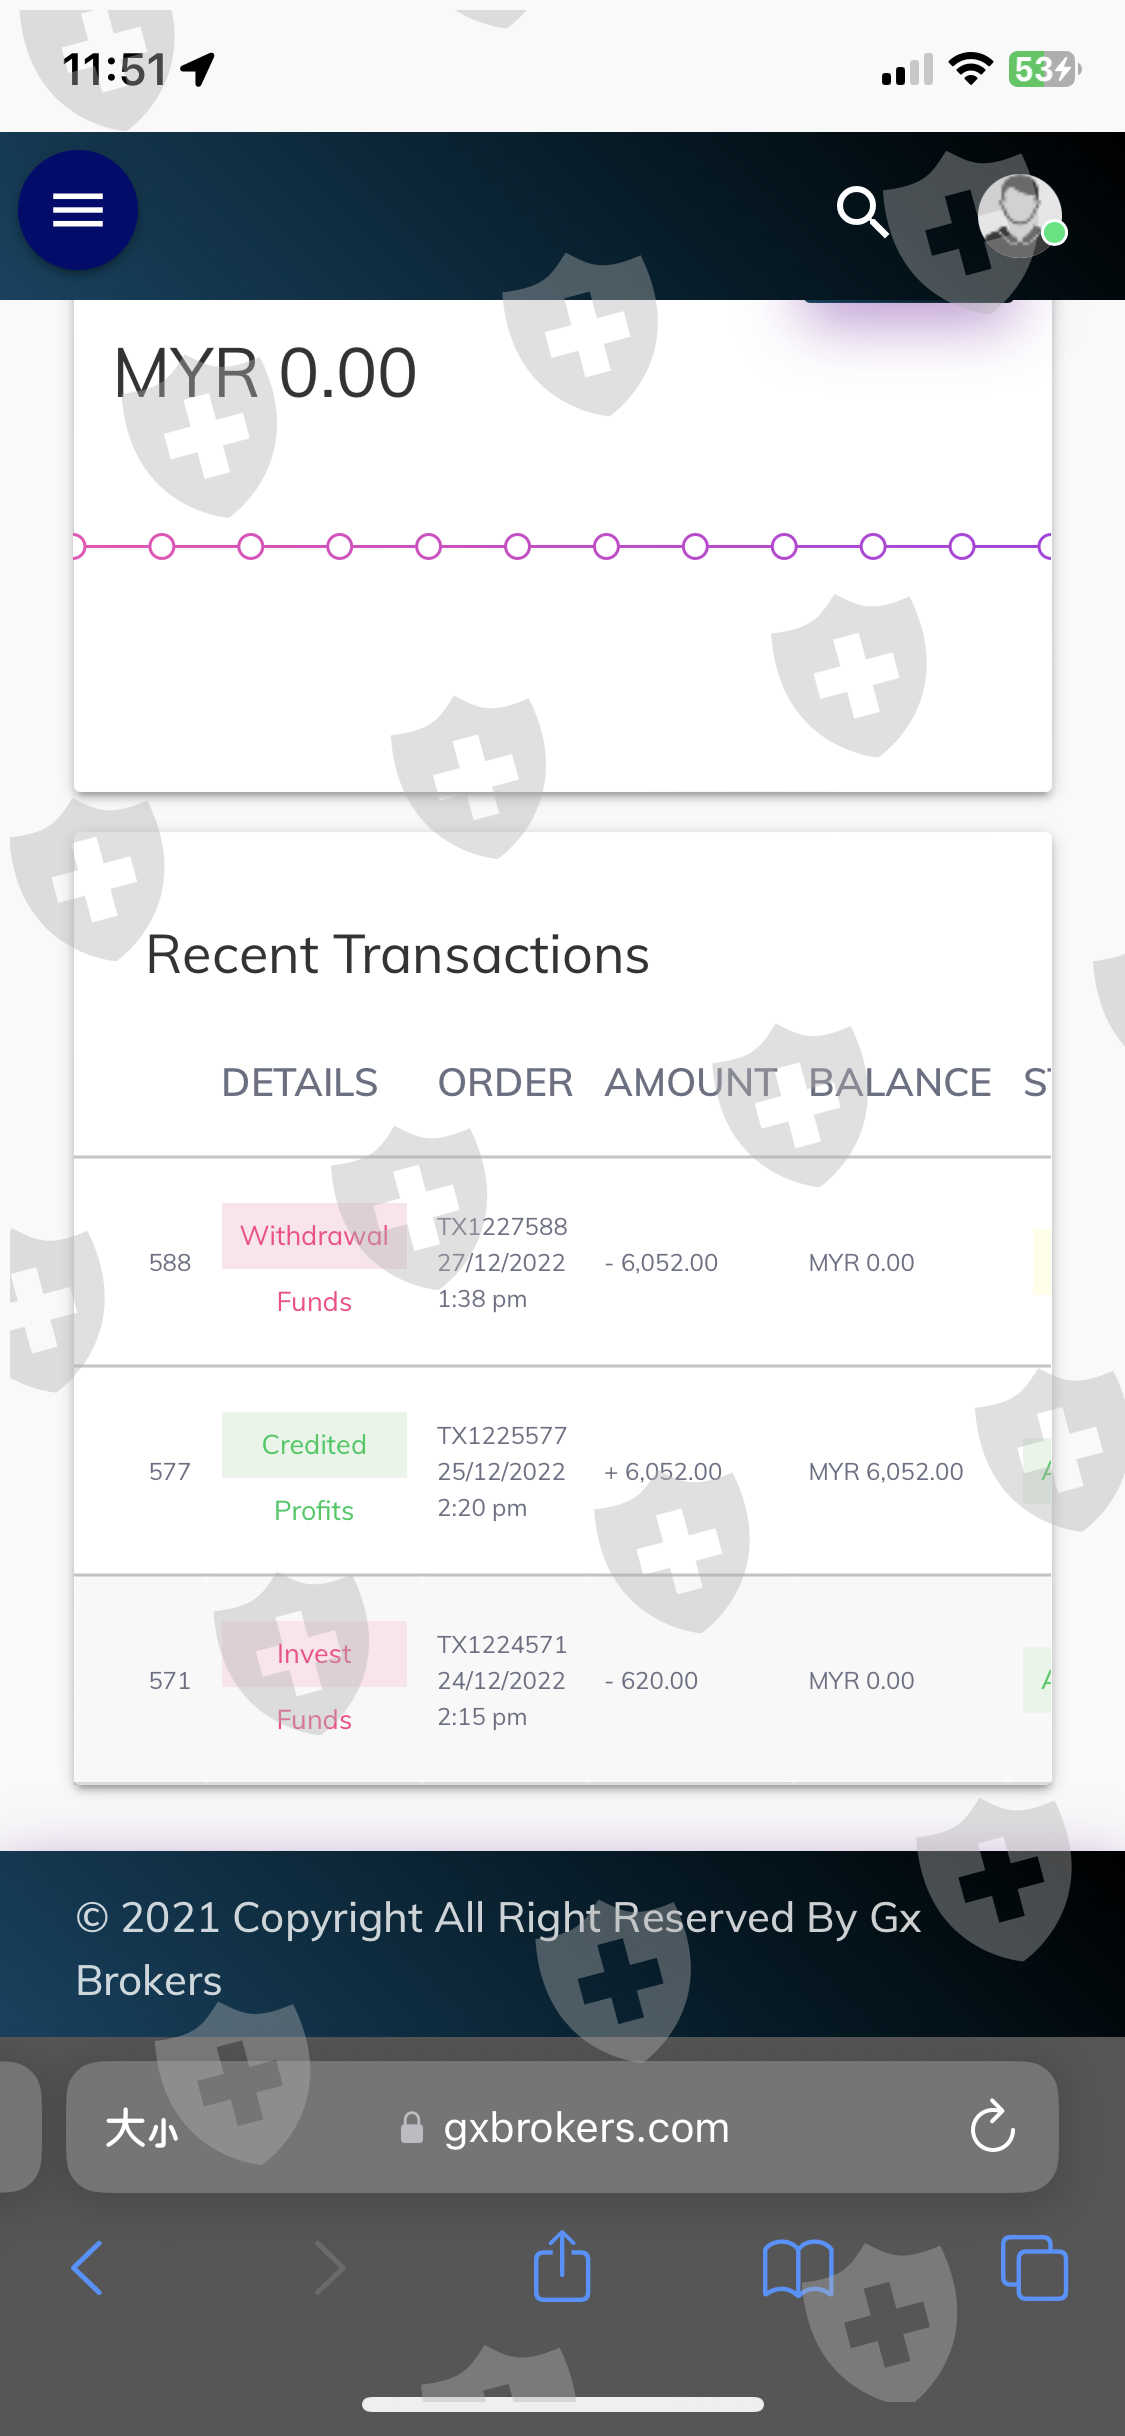
Task: Open the user profile avatar
Action: click(x=1019, y=214)
